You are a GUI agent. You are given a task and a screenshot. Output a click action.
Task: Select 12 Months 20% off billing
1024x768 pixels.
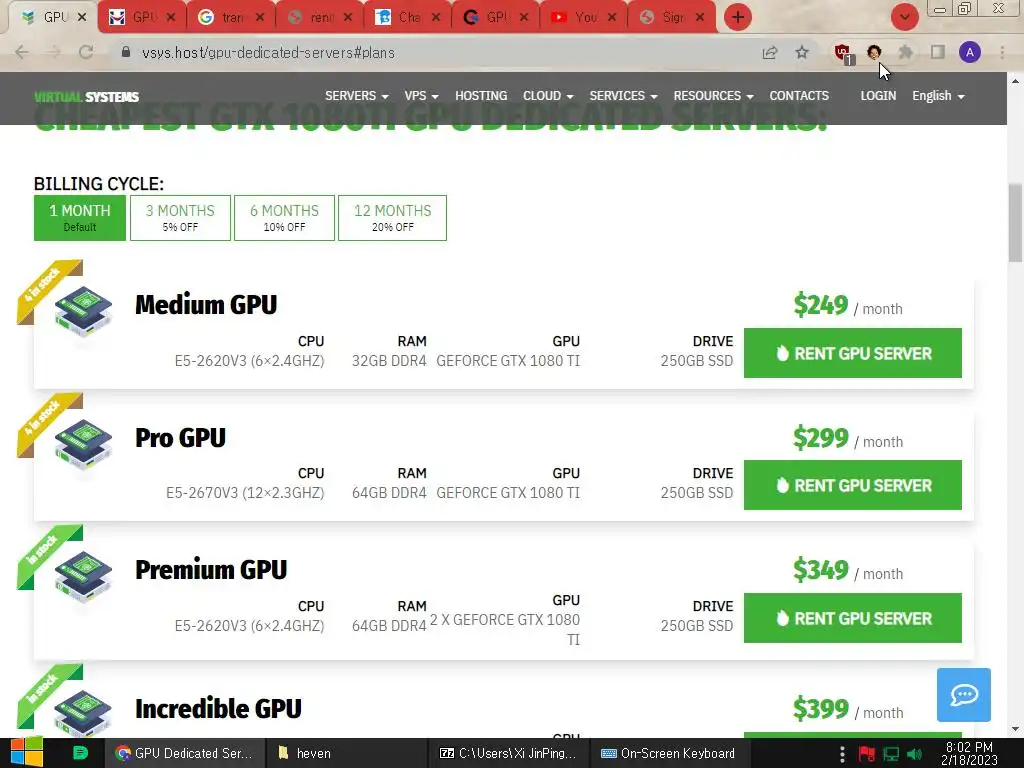click(x=392, y=217)
